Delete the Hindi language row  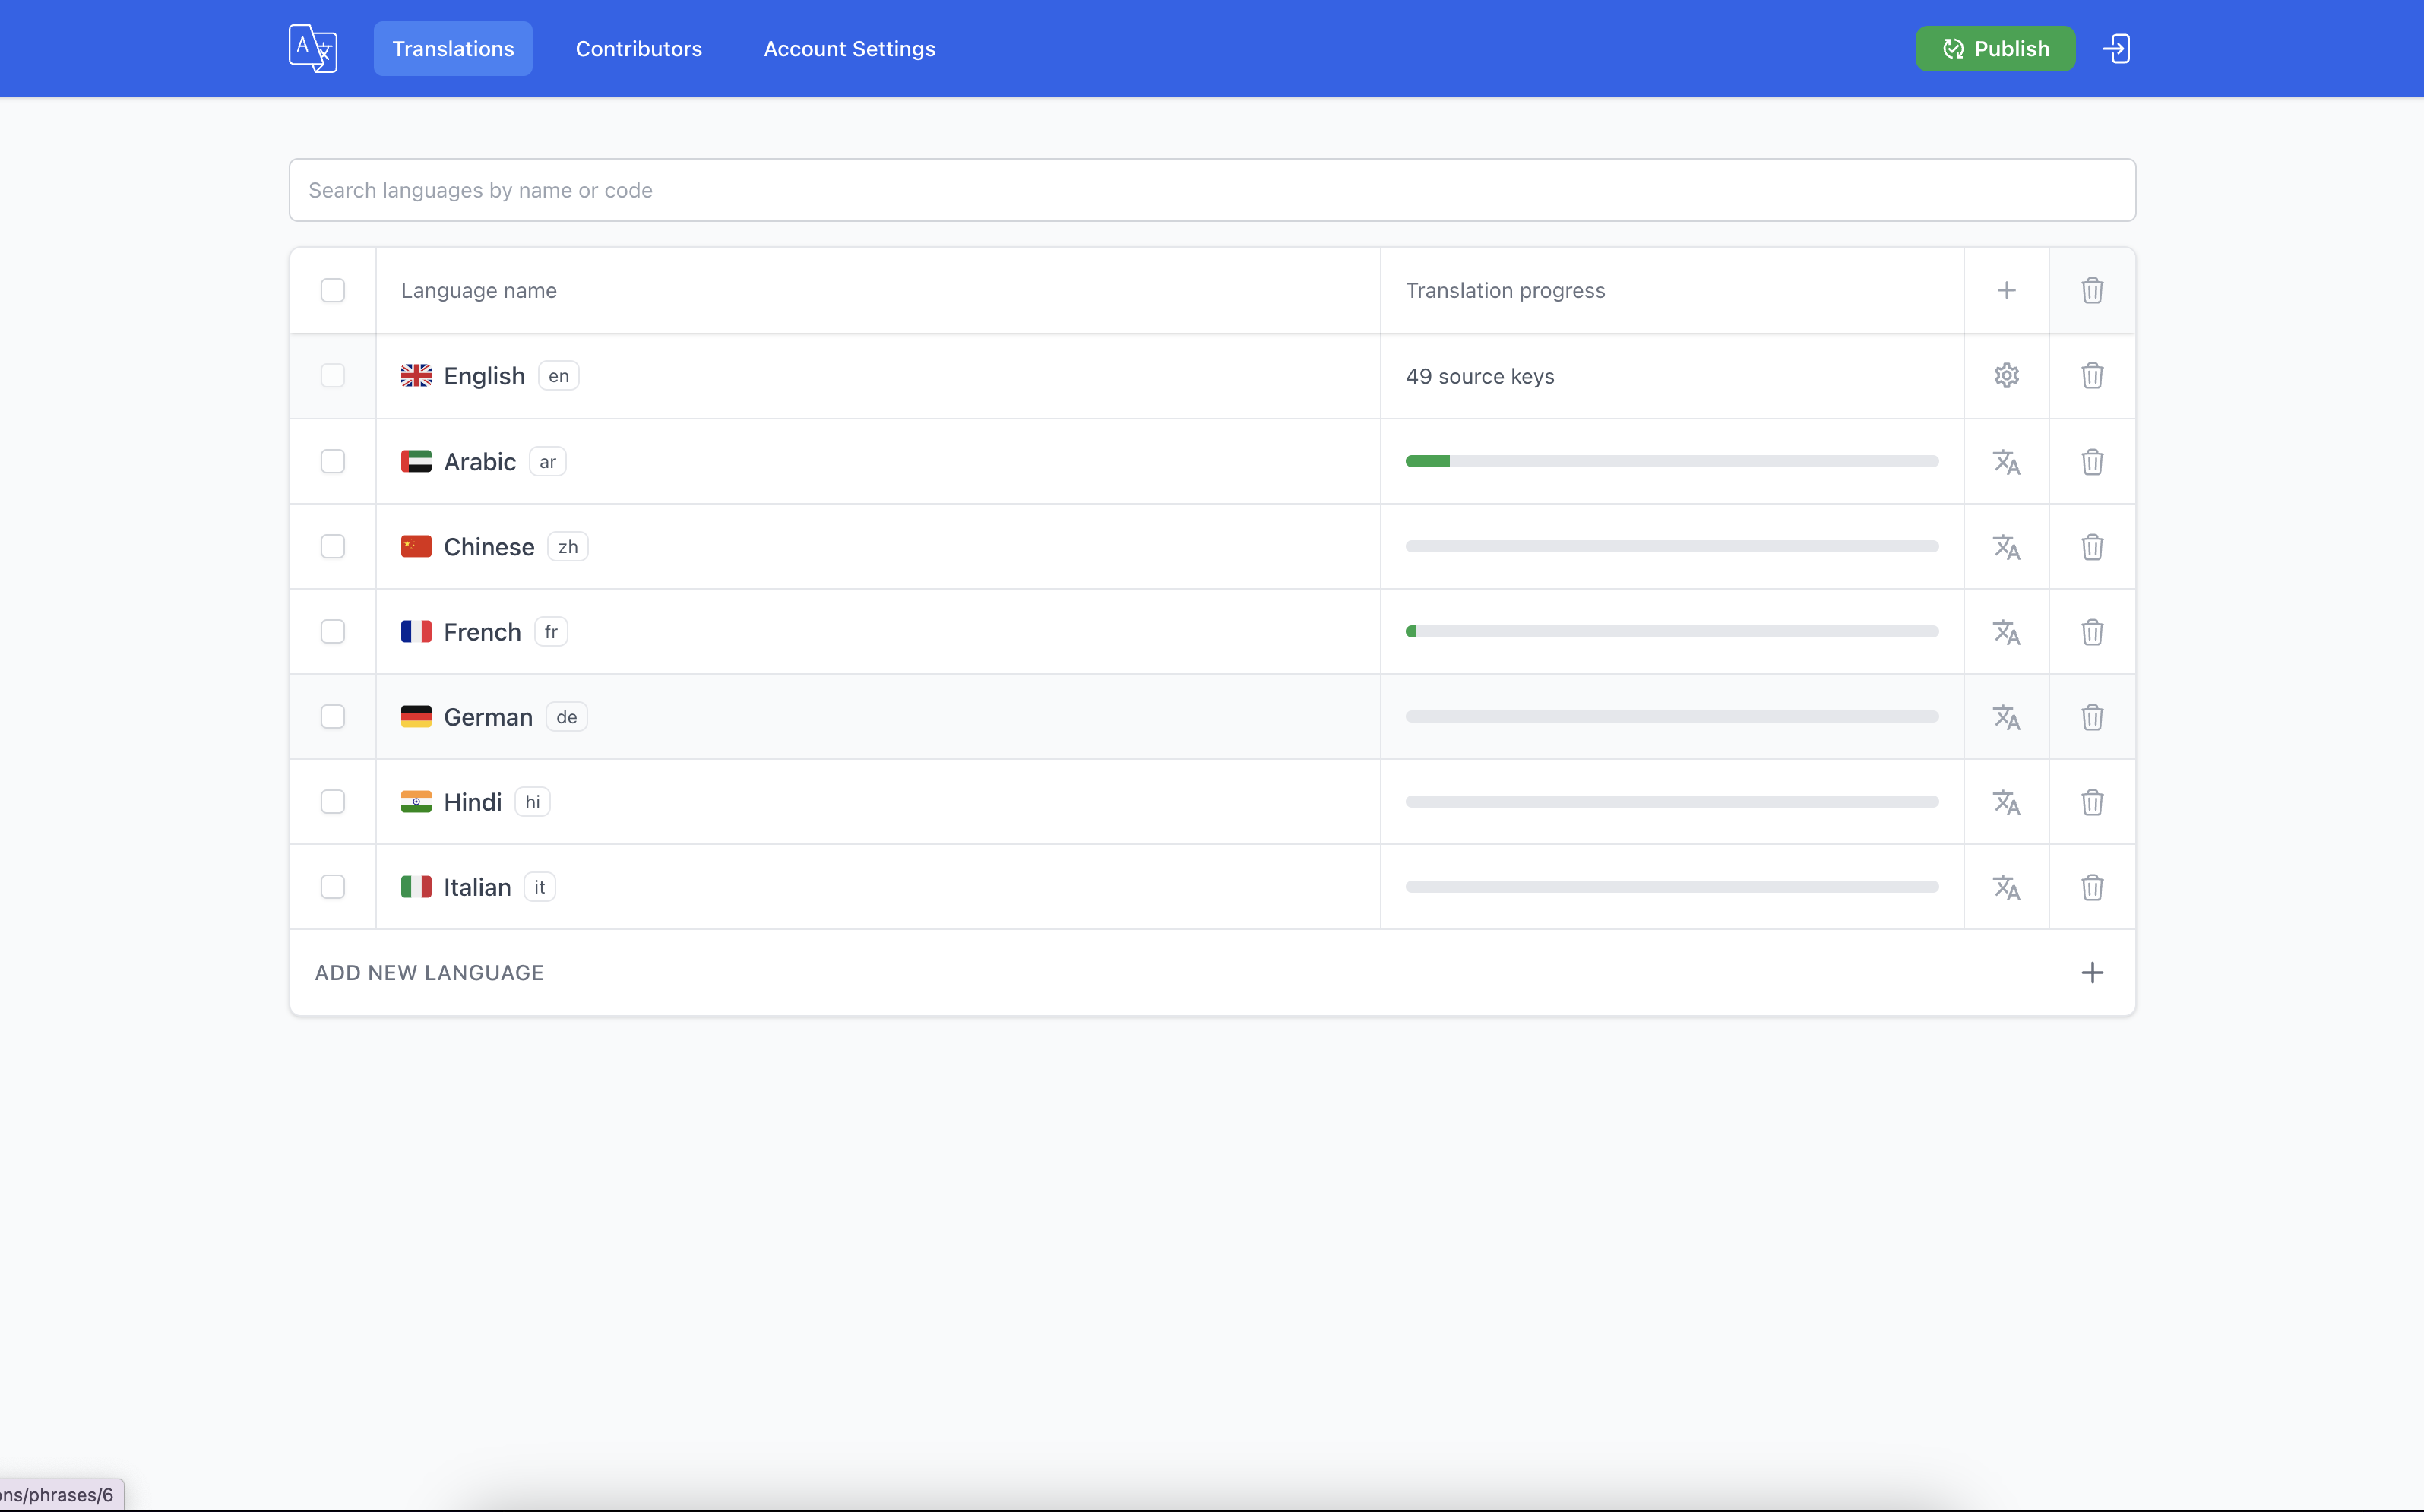(2092, 802)
